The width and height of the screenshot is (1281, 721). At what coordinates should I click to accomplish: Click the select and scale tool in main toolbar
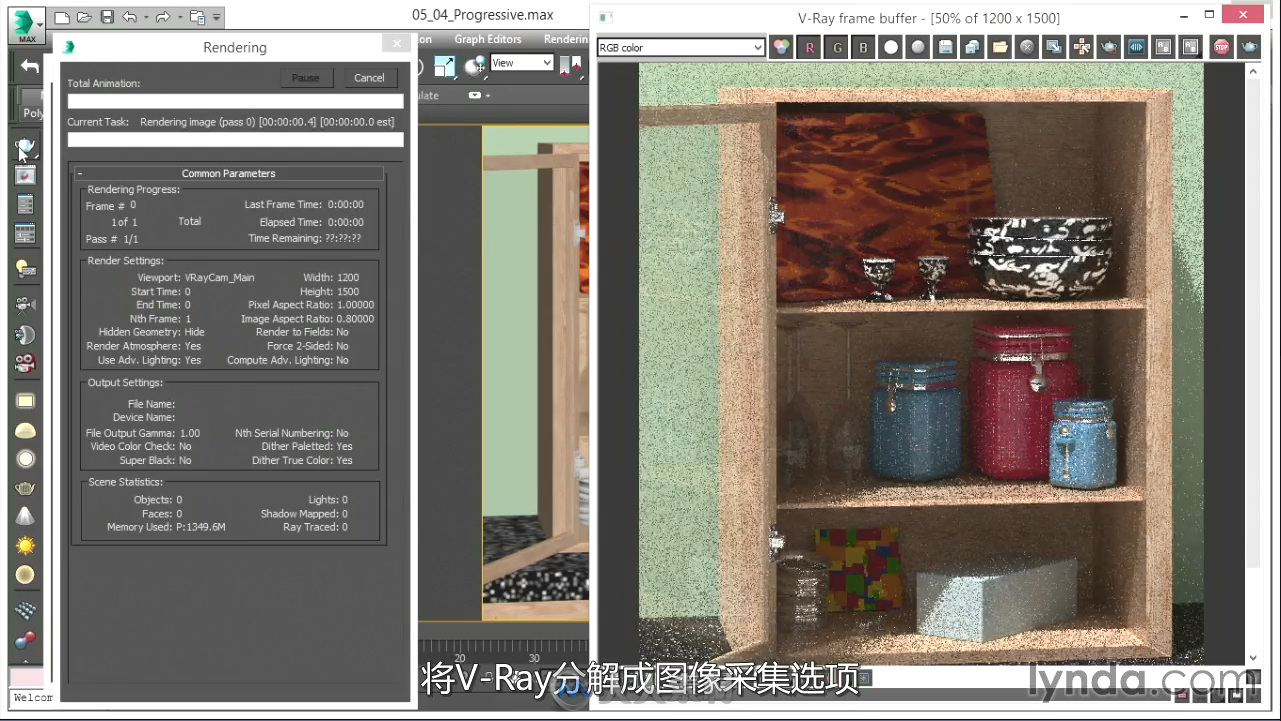pos(444,66)
